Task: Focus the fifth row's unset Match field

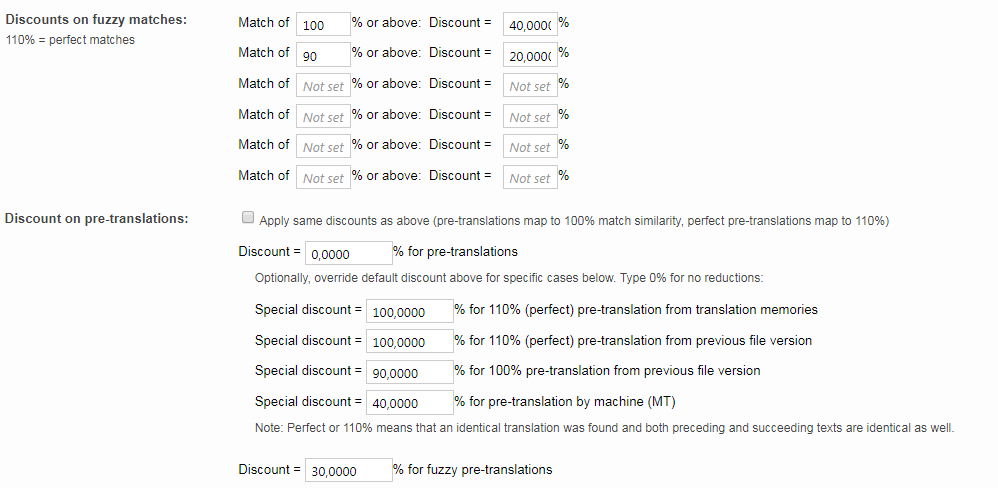Action: click(322, 147)
